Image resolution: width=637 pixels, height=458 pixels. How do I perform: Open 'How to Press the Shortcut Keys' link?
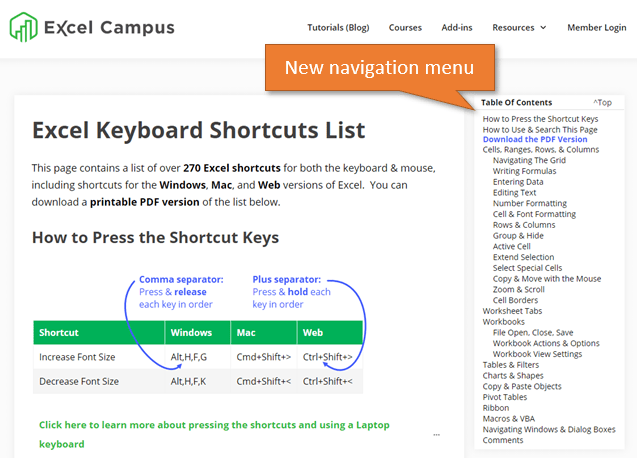pyautogui.click(x=540, y=119)
